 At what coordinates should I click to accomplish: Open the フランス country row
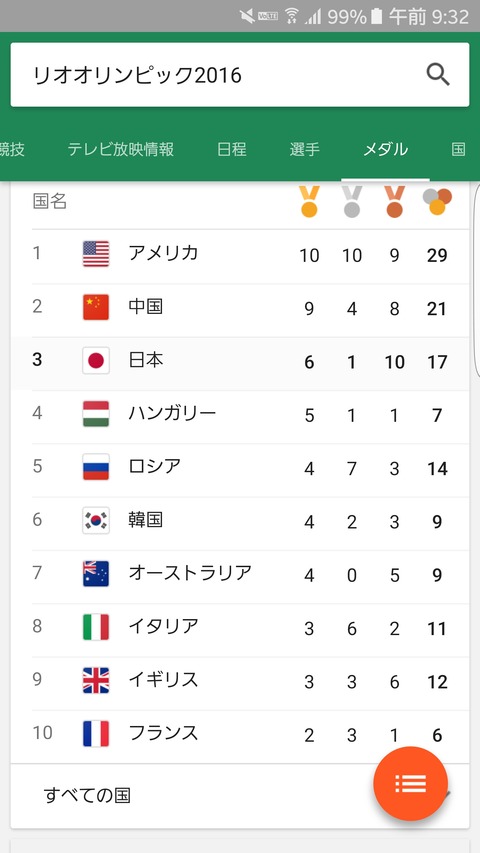(250, 735)
